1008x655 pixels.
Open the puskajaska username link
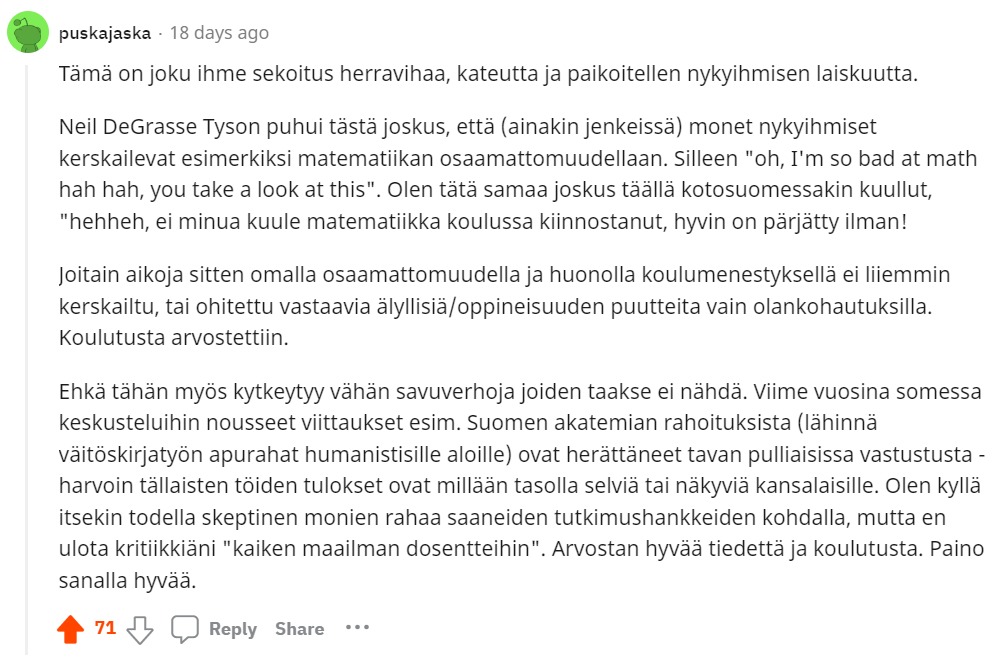(x=104, y=33)
